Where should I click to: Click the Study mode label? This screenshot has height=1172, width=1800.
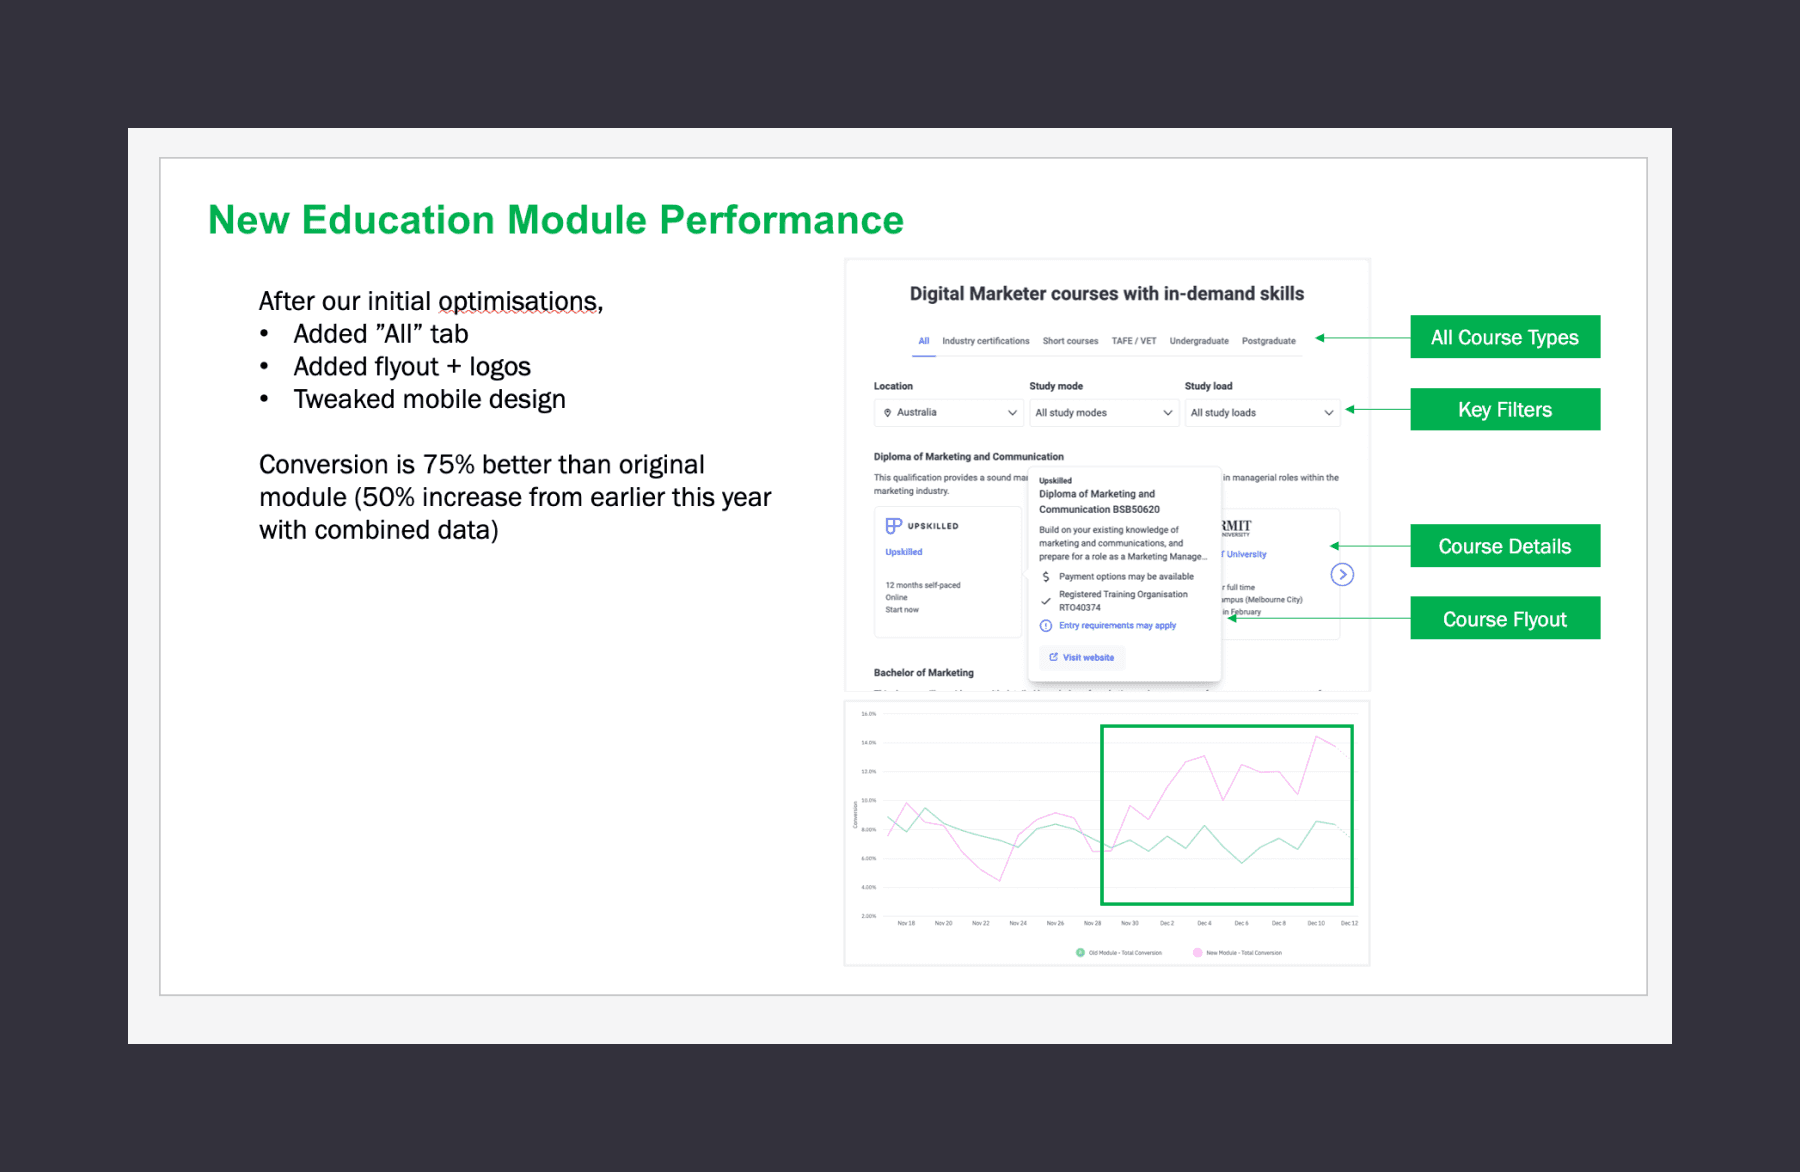(x=1056, y=386)
